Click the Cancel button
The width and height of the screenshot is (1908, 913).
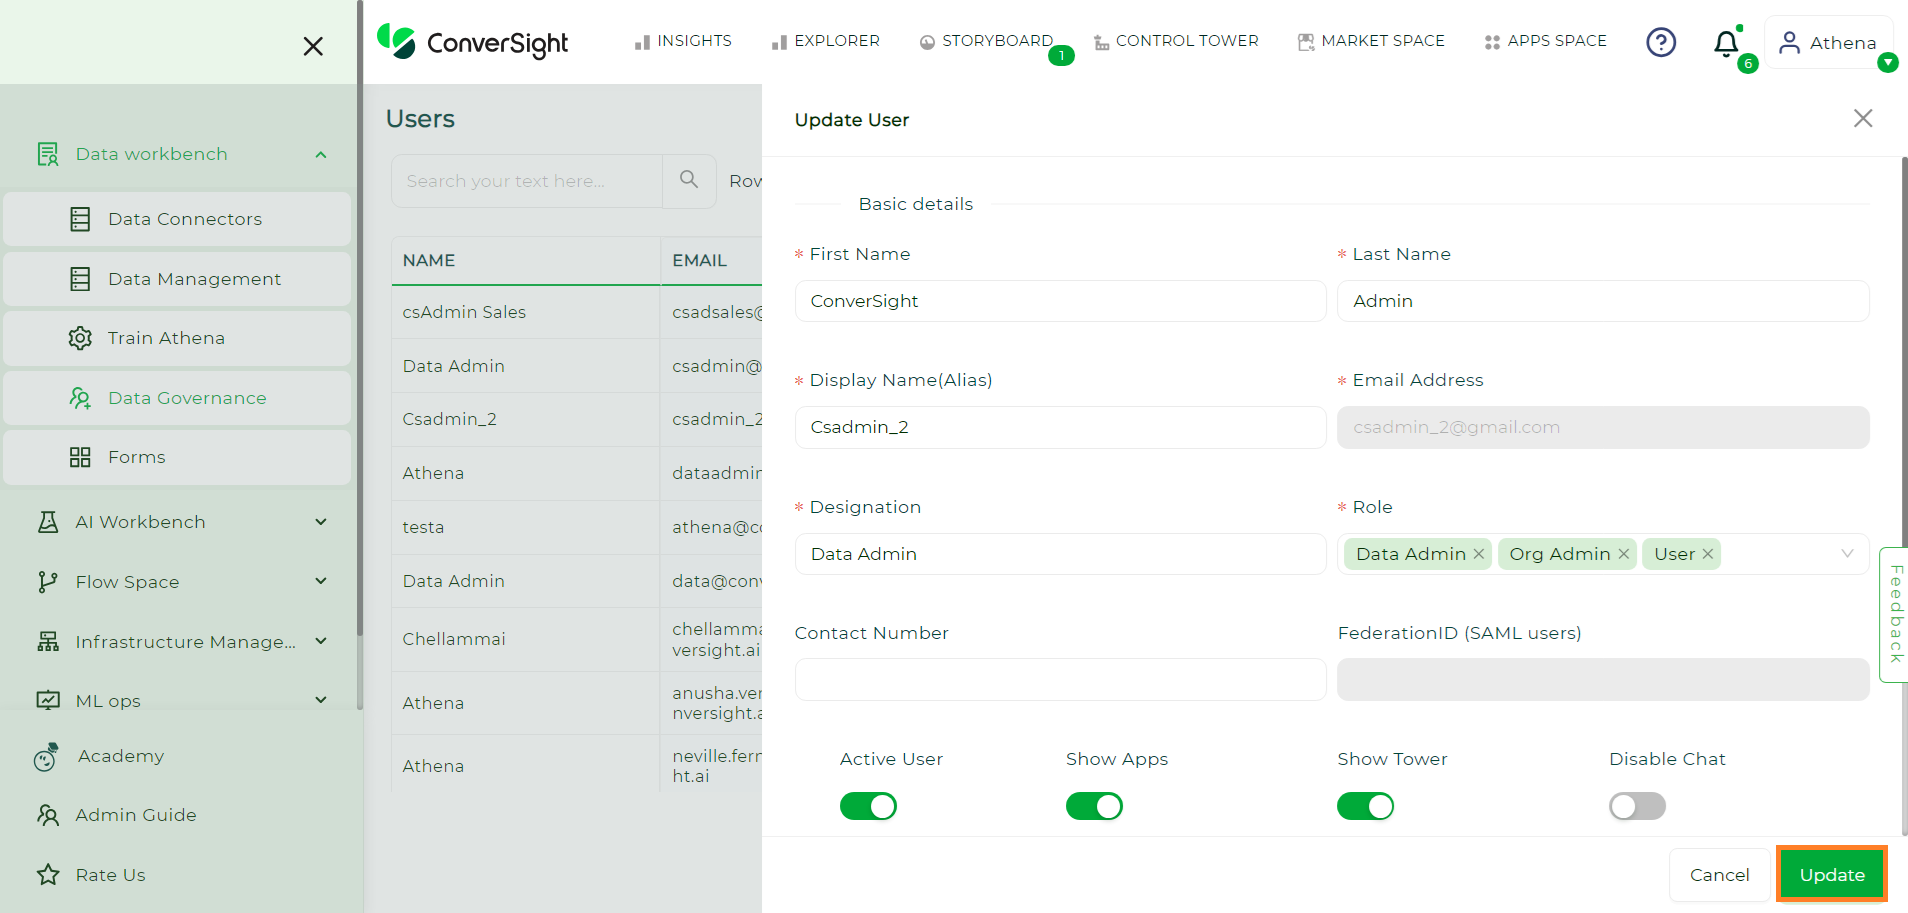1720,875
